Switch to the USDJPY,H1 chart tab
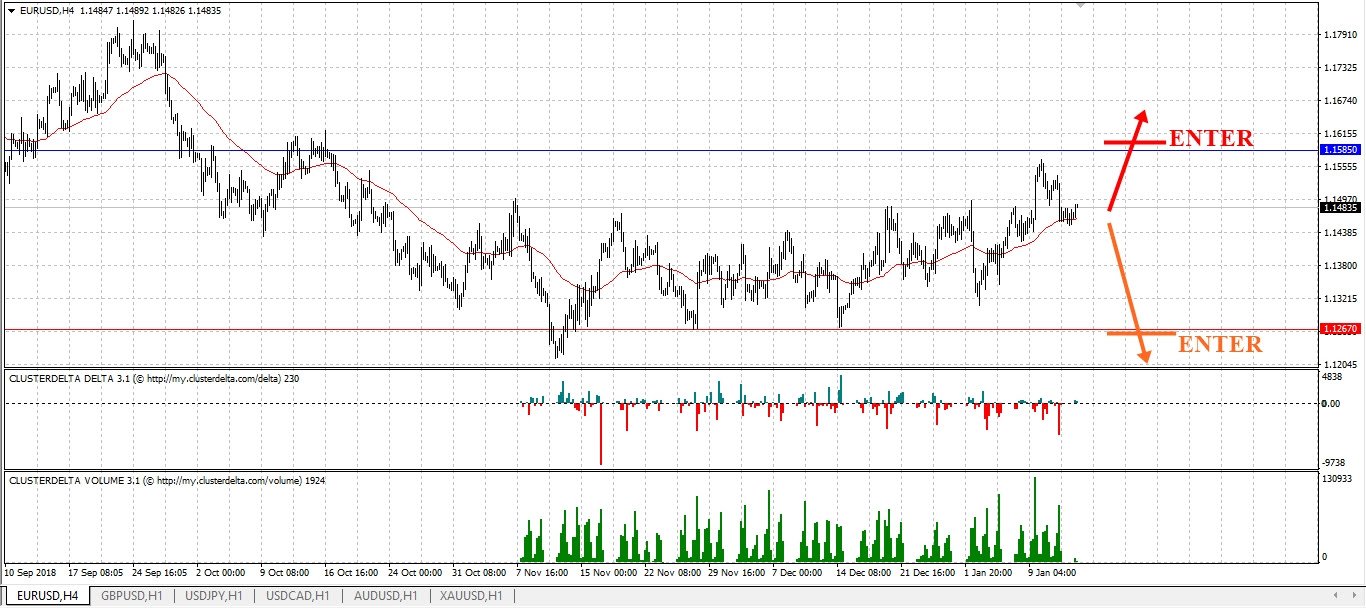The height and width of the screenshot is (608, 1366). tap(214, 596)
